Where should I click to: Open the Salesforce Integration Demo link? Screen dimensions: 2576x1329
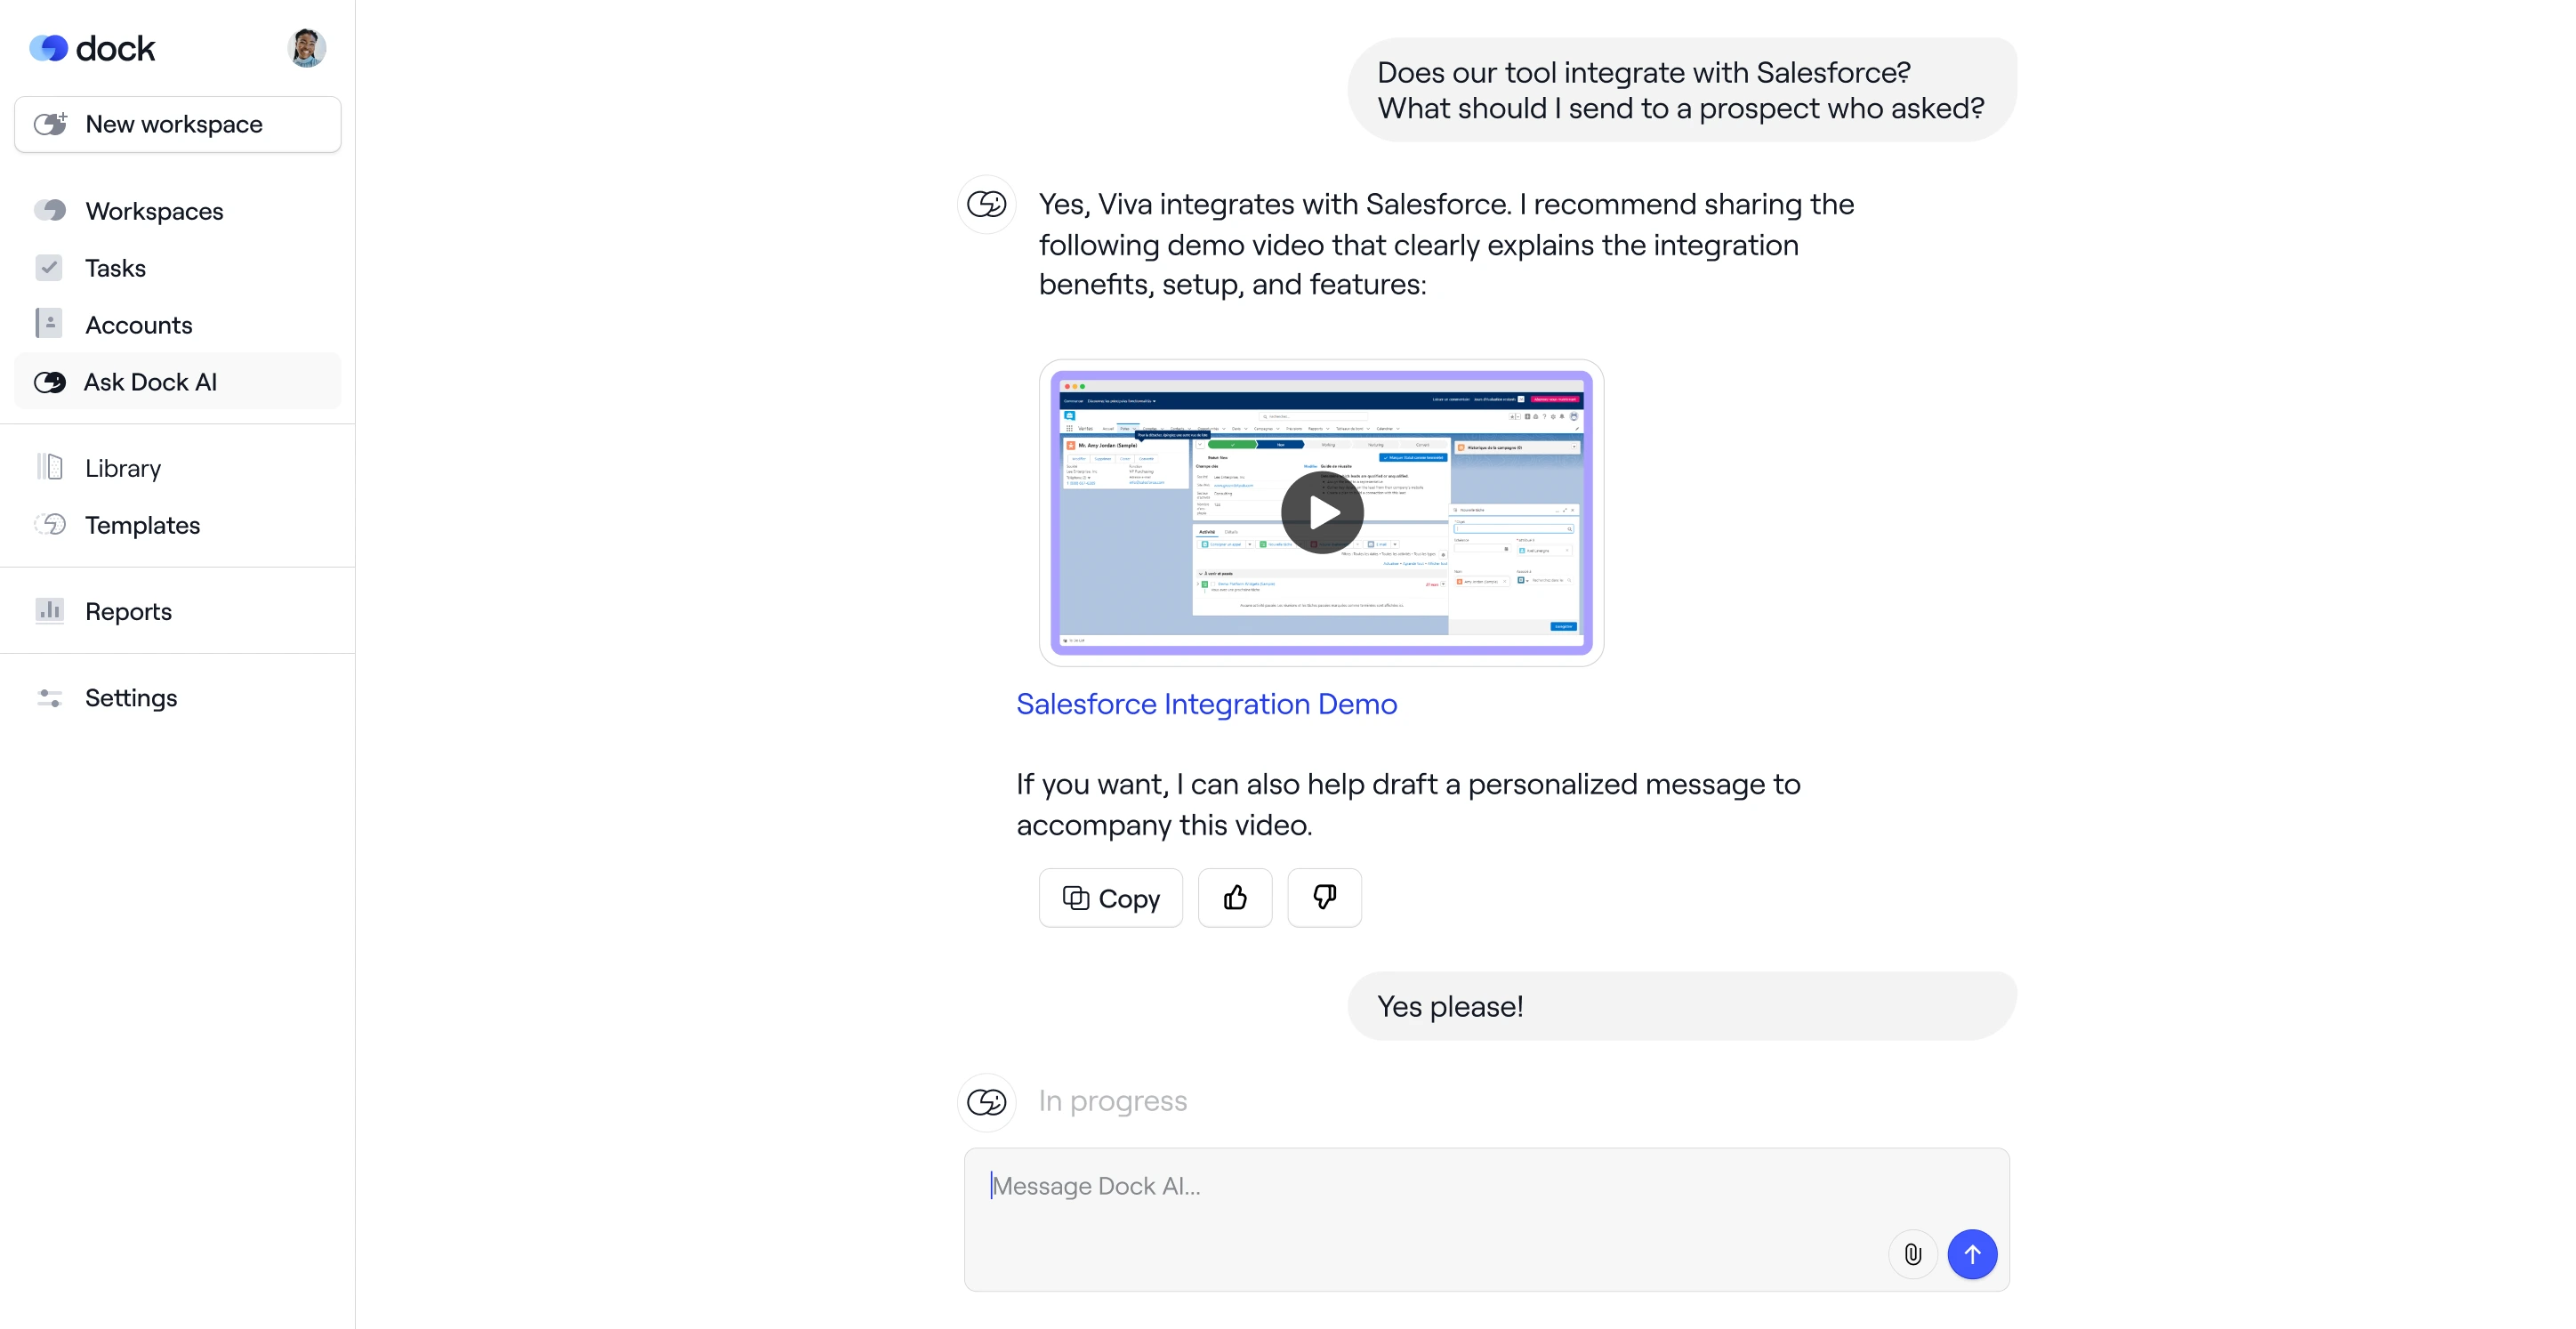click(1206, 704)
